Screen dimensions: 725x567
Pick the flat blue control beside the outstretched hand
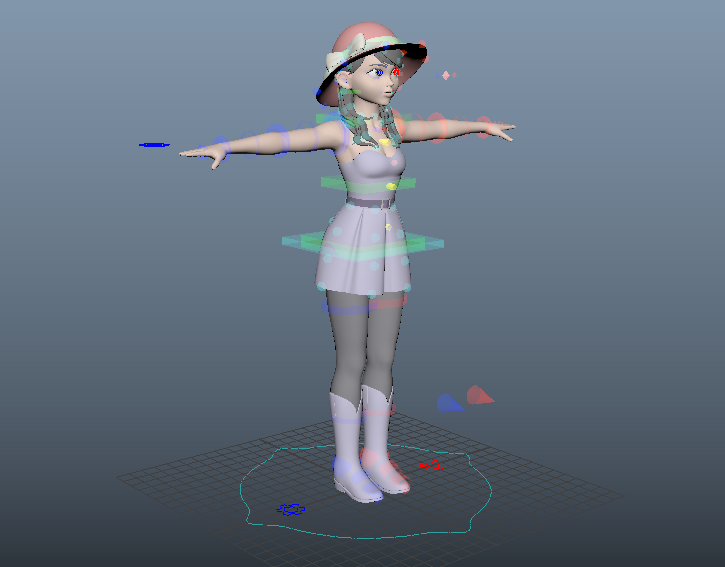pos(154,145)
